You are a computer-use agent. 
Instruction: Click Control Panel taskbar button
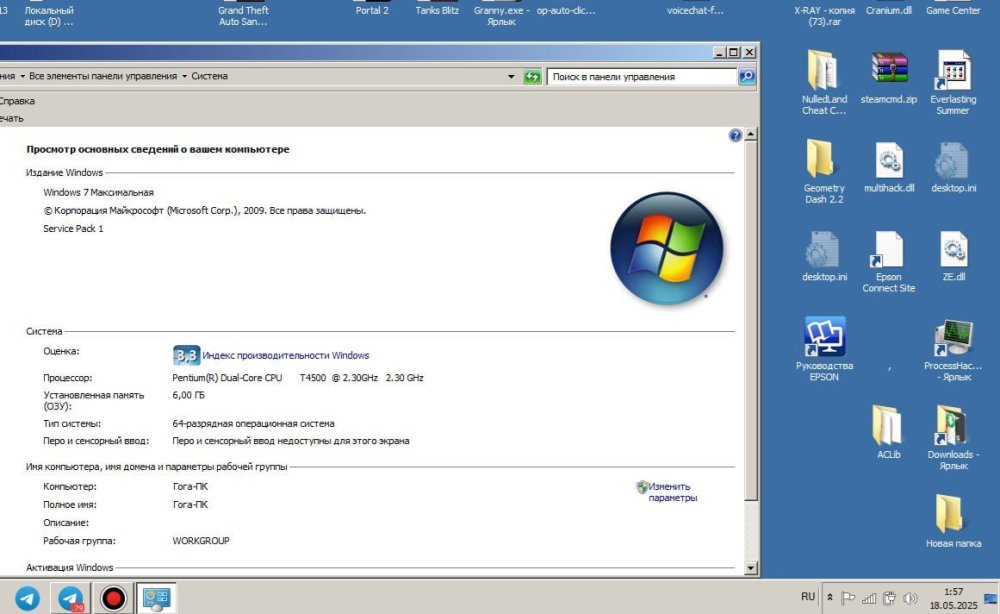(x=156, y=598)
